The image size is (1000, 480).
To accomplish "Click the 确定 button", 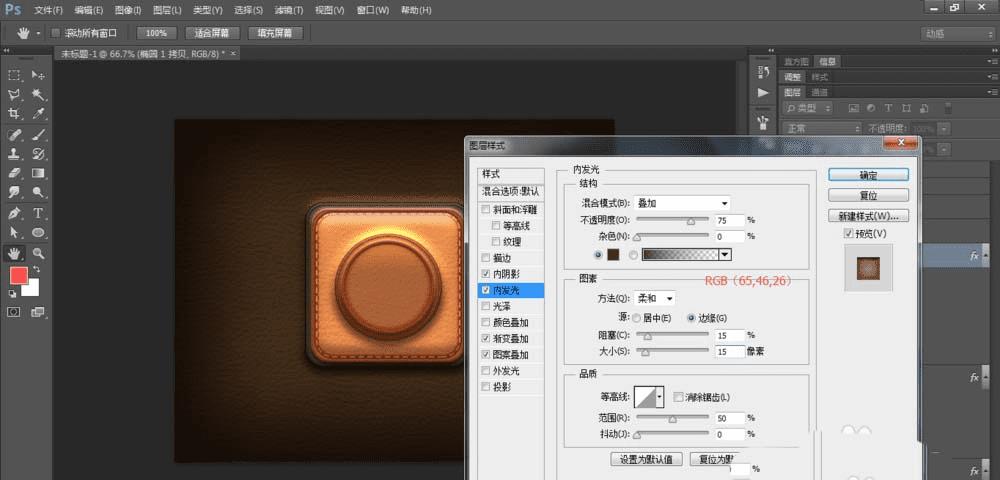I will [x=868, y=175].
